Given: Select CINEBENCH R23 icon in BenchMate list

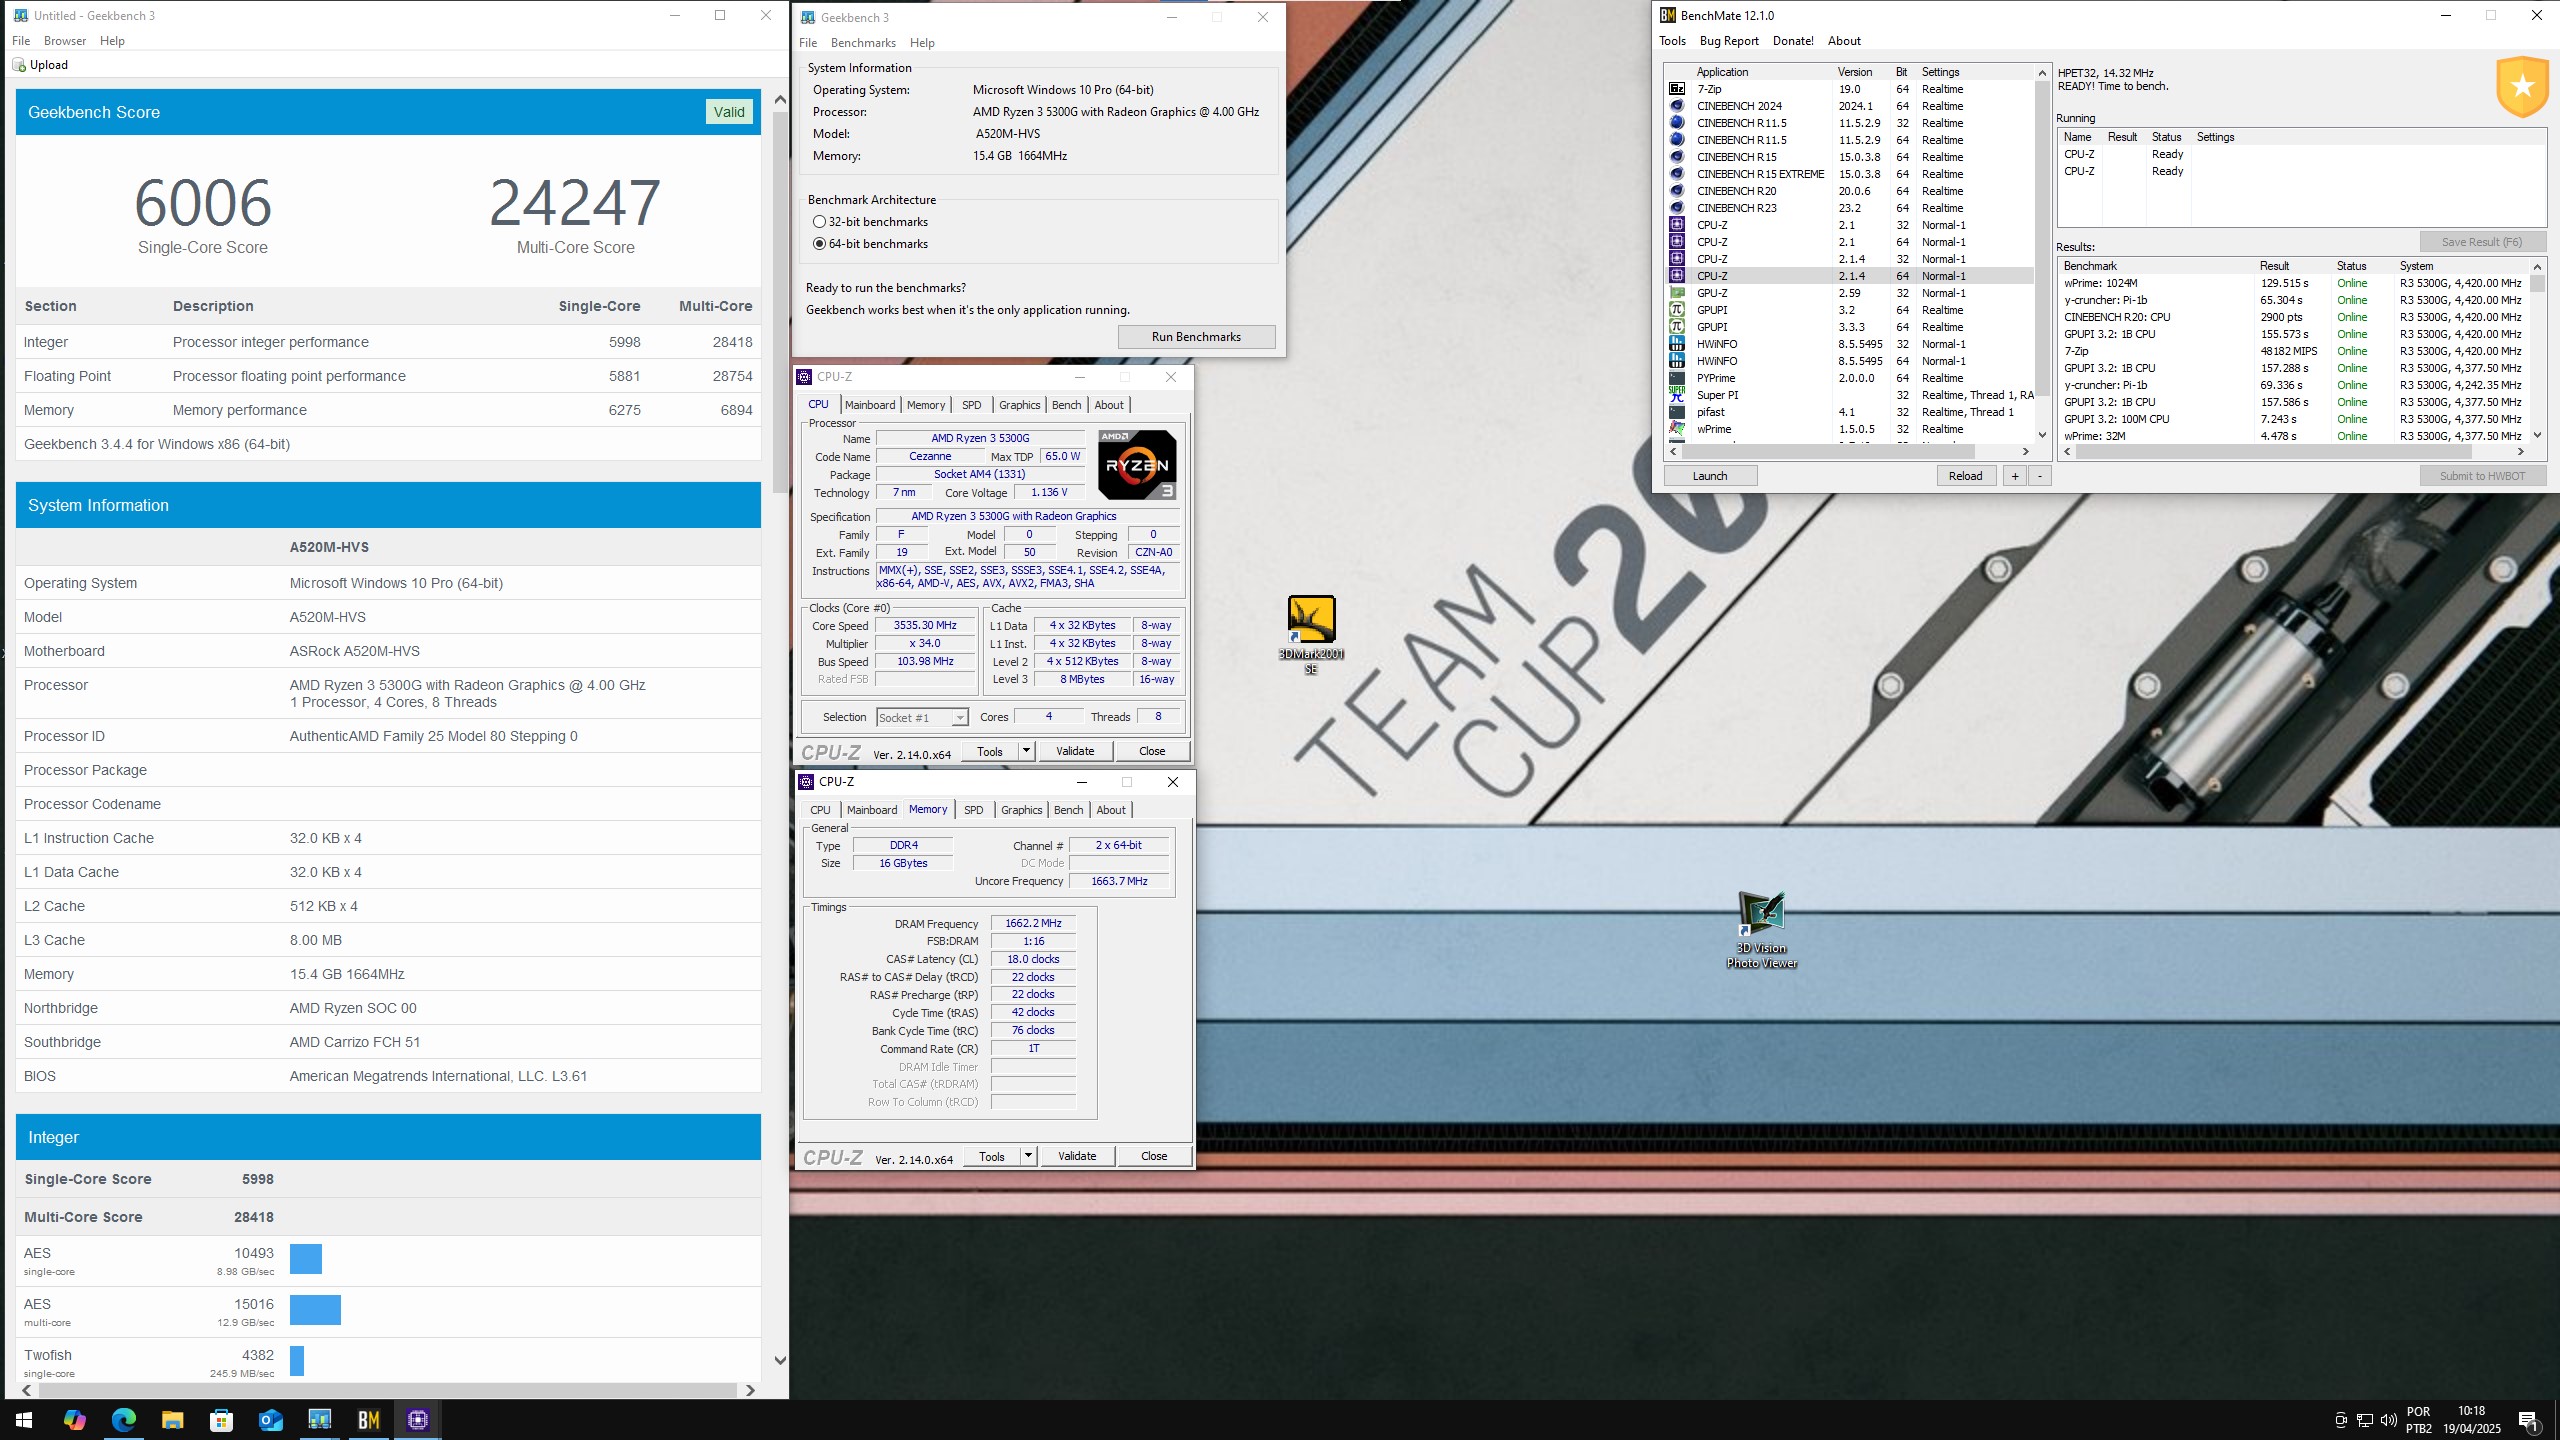Looking at the screenshot, I should 1677,208.
